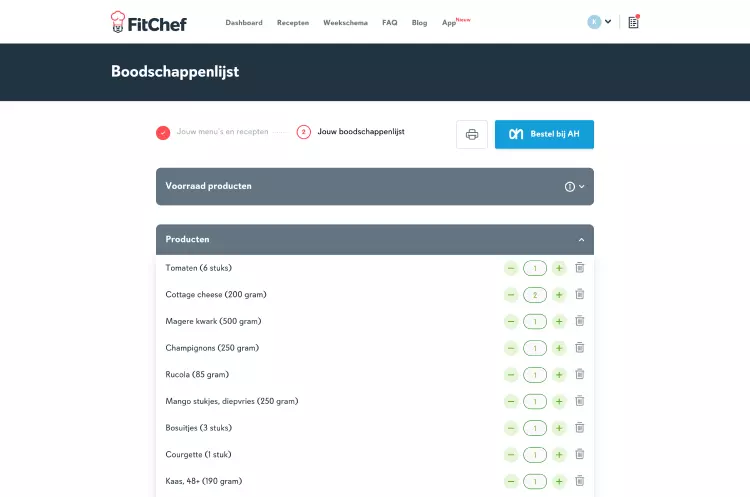
Task: Open the Weekschema page
Action: tap(345, 22)
